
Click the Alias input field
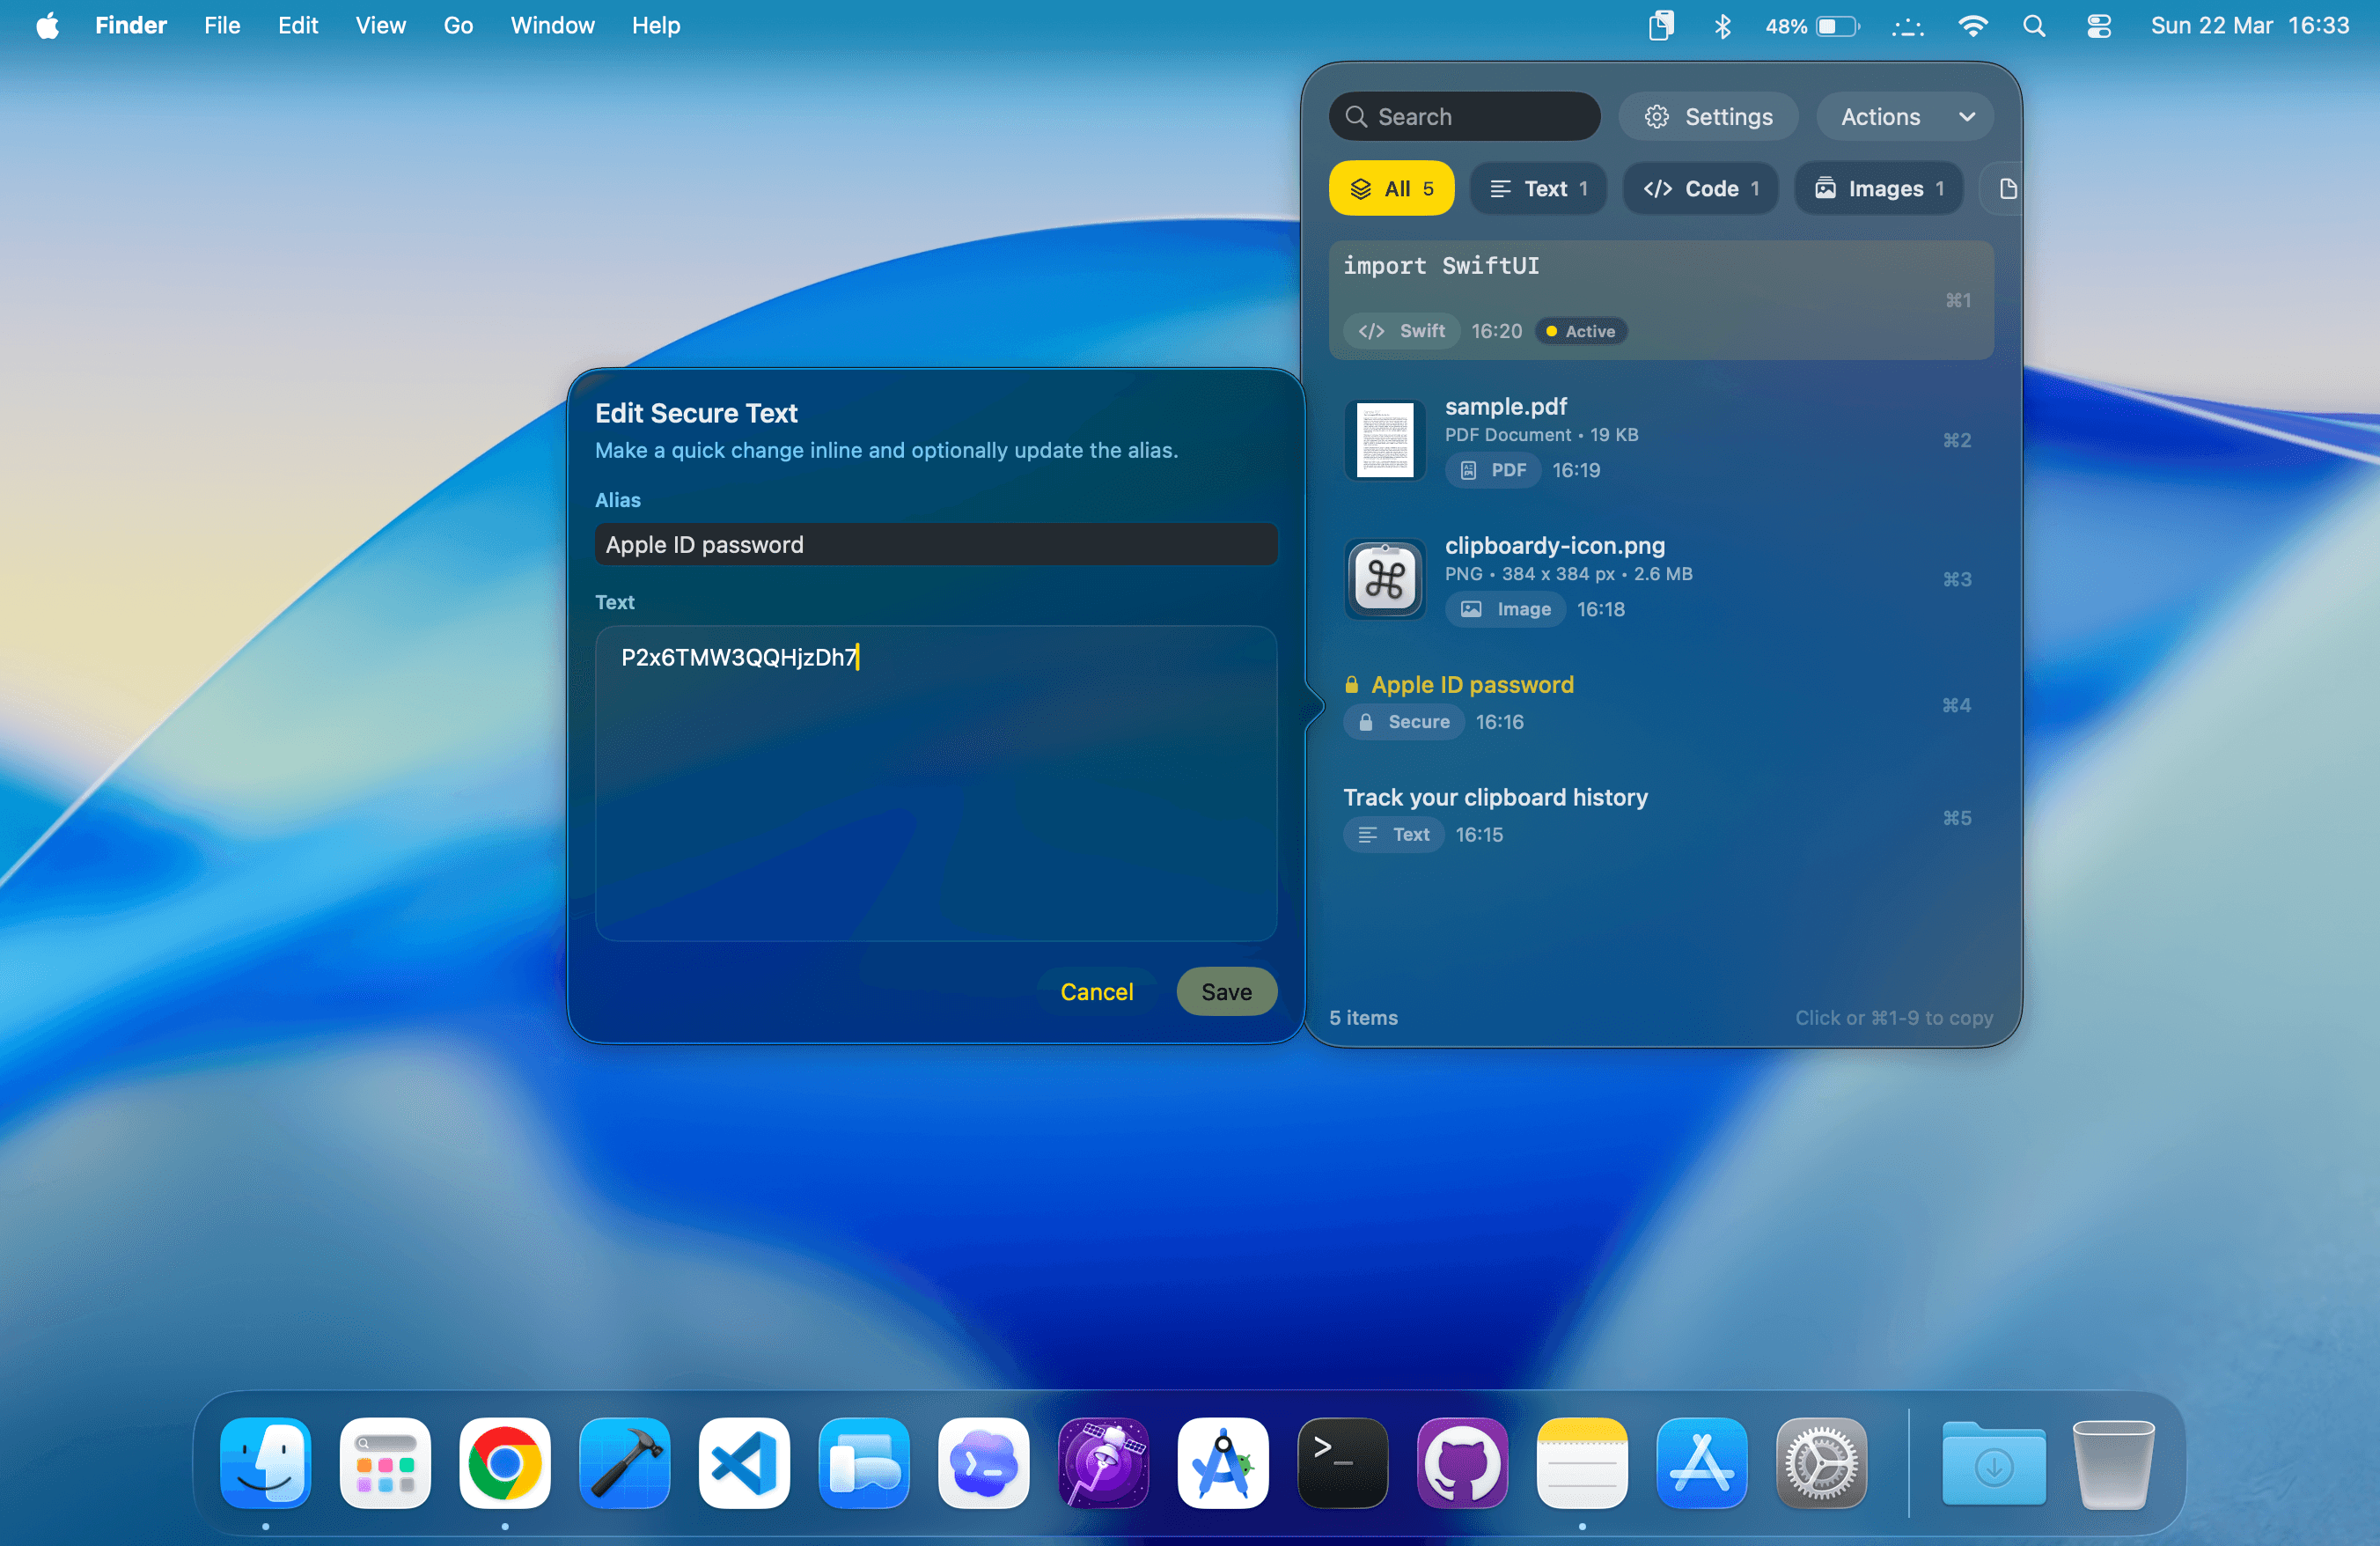click(935, 544)
